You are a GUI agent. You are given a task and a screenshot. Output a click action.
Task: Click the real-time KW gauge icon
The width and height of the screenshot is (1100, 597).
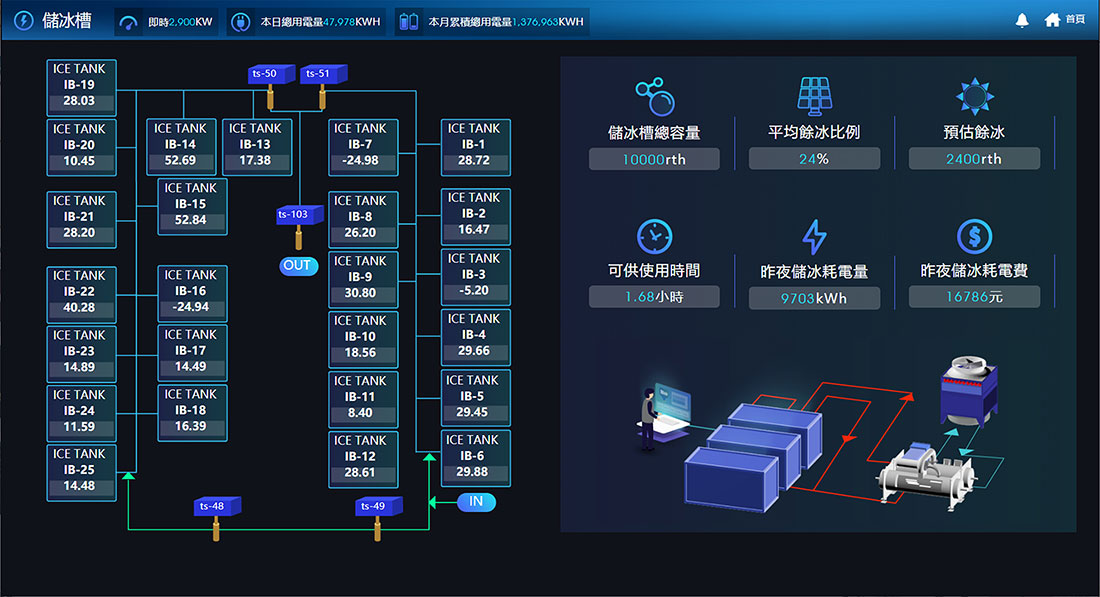(129, 21)
